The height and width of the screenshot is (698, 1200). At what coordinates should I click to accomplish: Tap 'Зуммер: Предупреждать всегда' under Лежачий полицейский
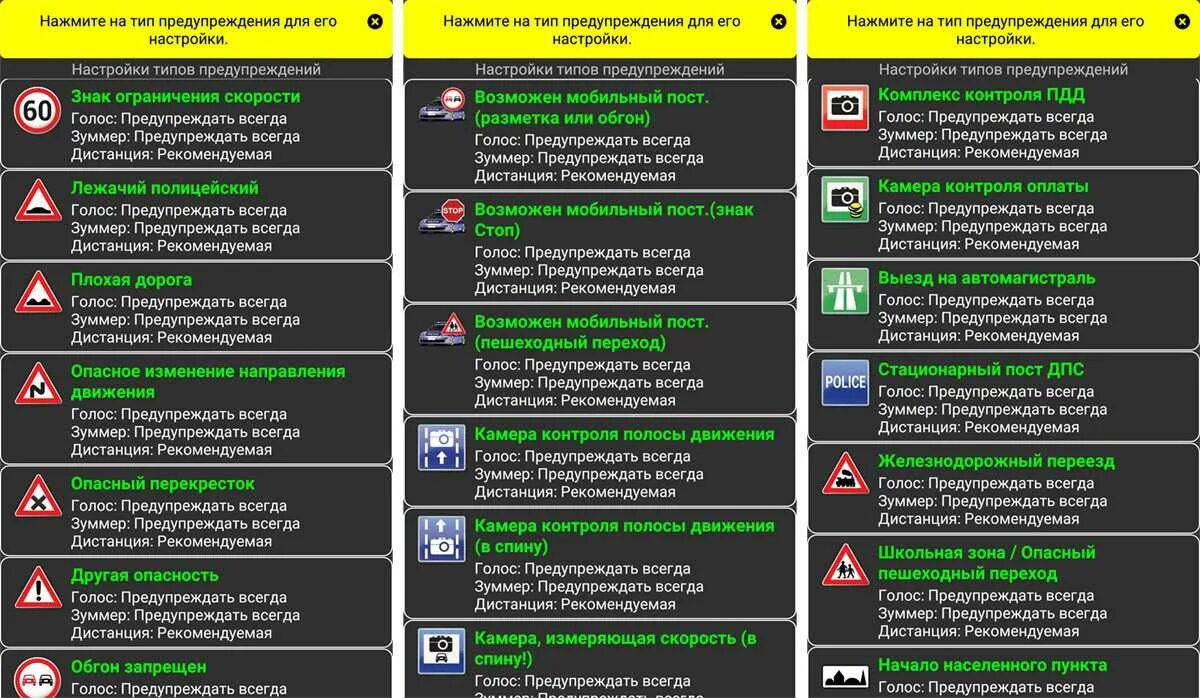point(185,228)
